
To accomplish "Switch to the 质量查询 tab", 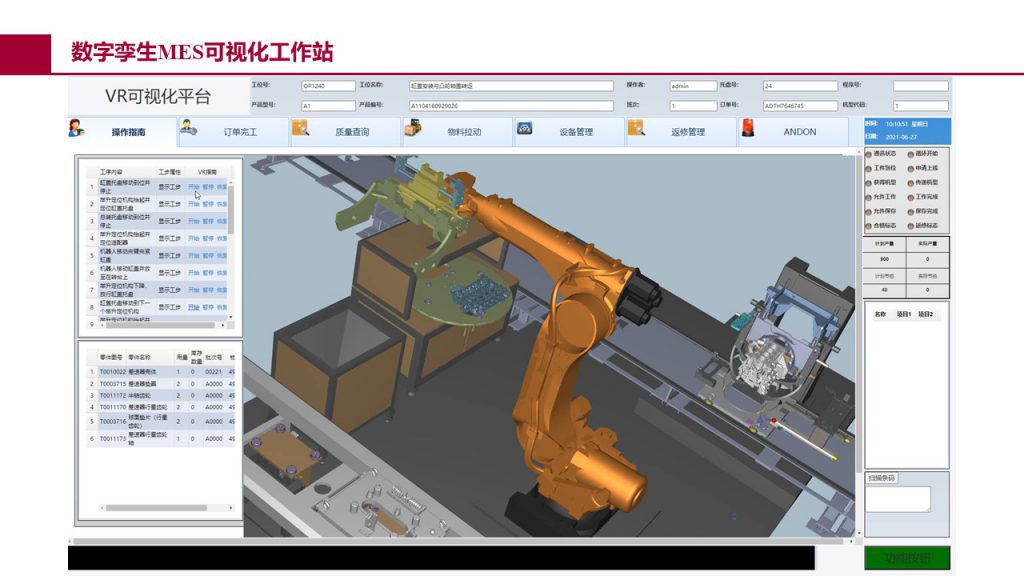I will 345,132.
